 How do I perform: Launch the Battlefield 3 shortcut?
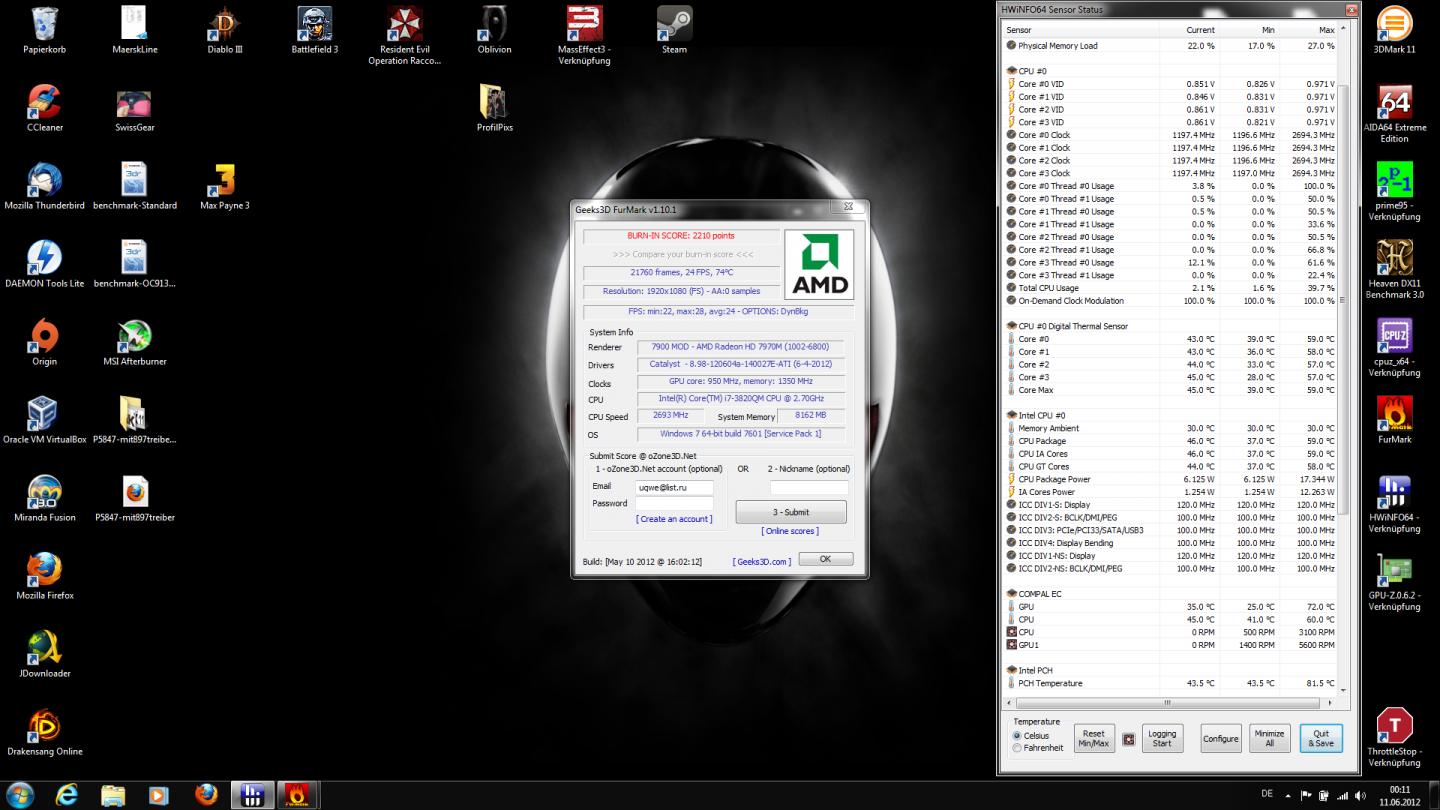pyautogui.click(x=315, y=30)
